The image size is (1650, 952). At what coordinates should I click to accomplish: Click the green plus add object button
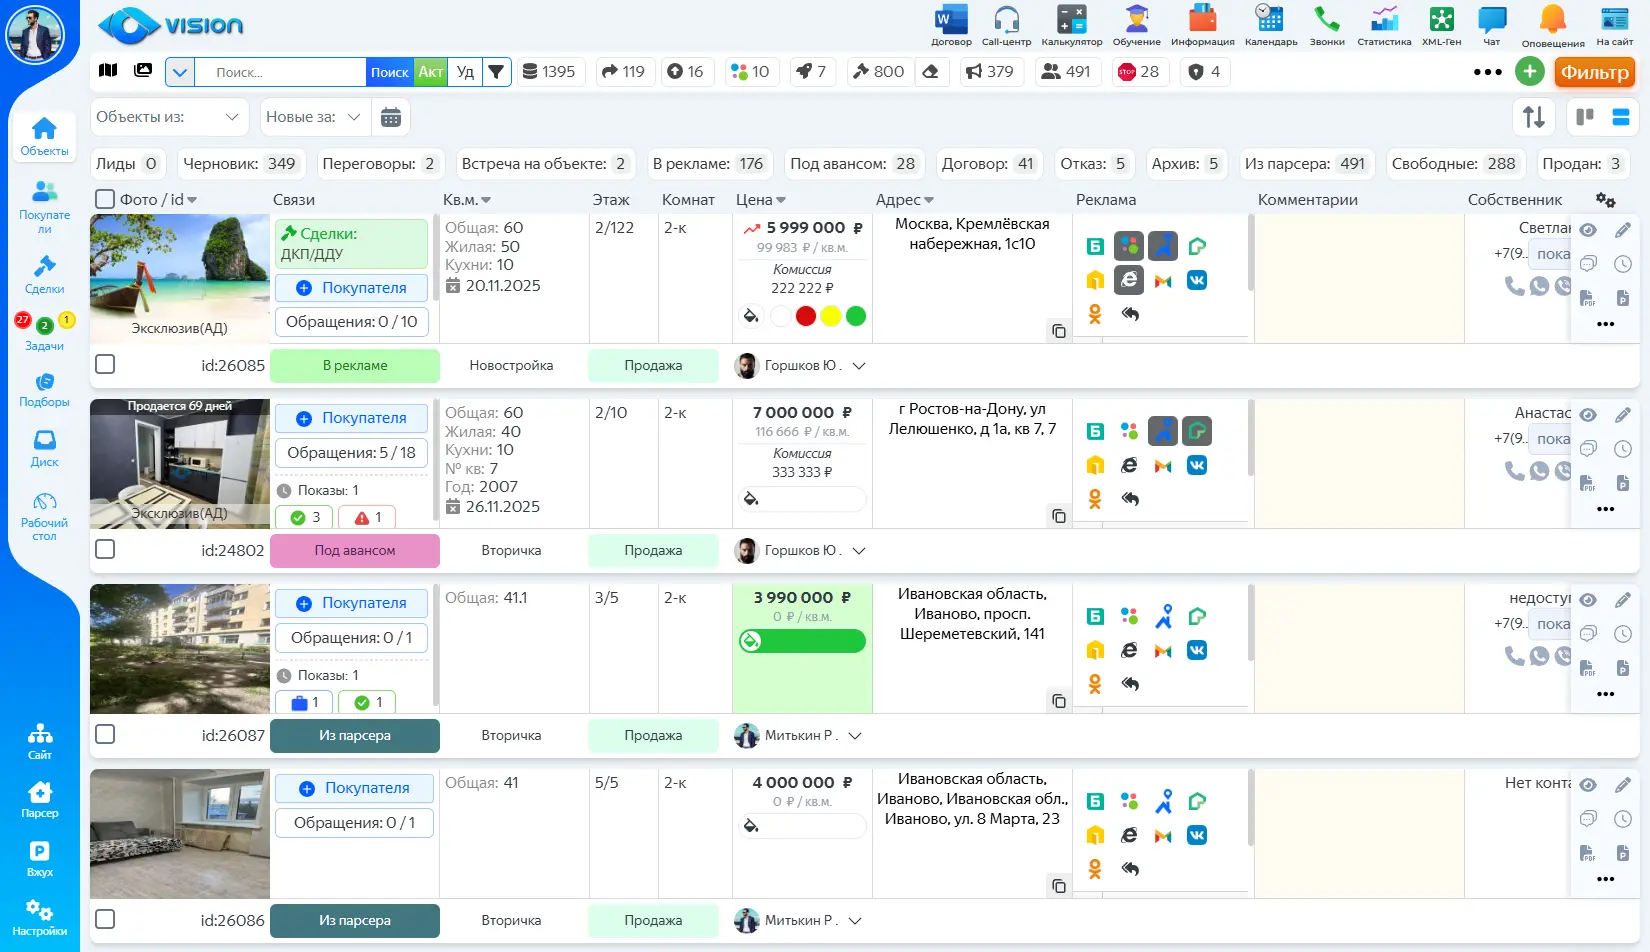[1529, 71]
